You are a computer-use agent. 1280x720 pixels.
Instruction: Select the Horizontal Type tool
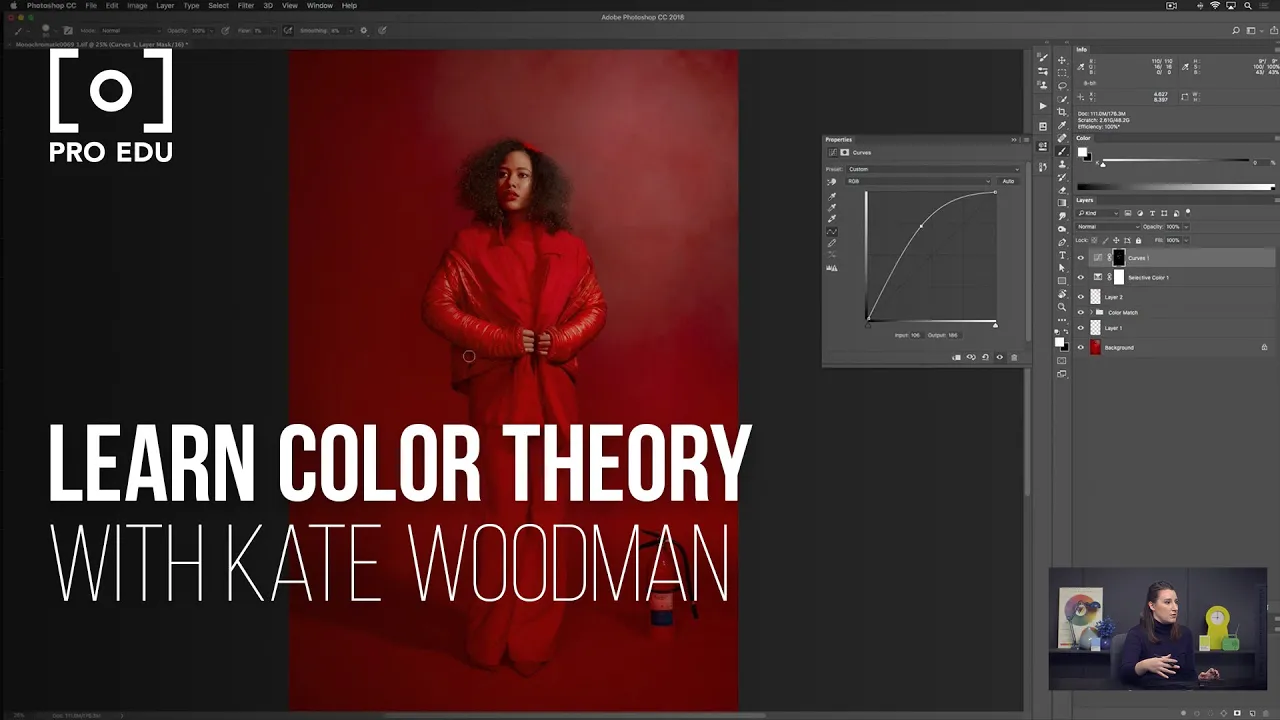point(1062,254)
